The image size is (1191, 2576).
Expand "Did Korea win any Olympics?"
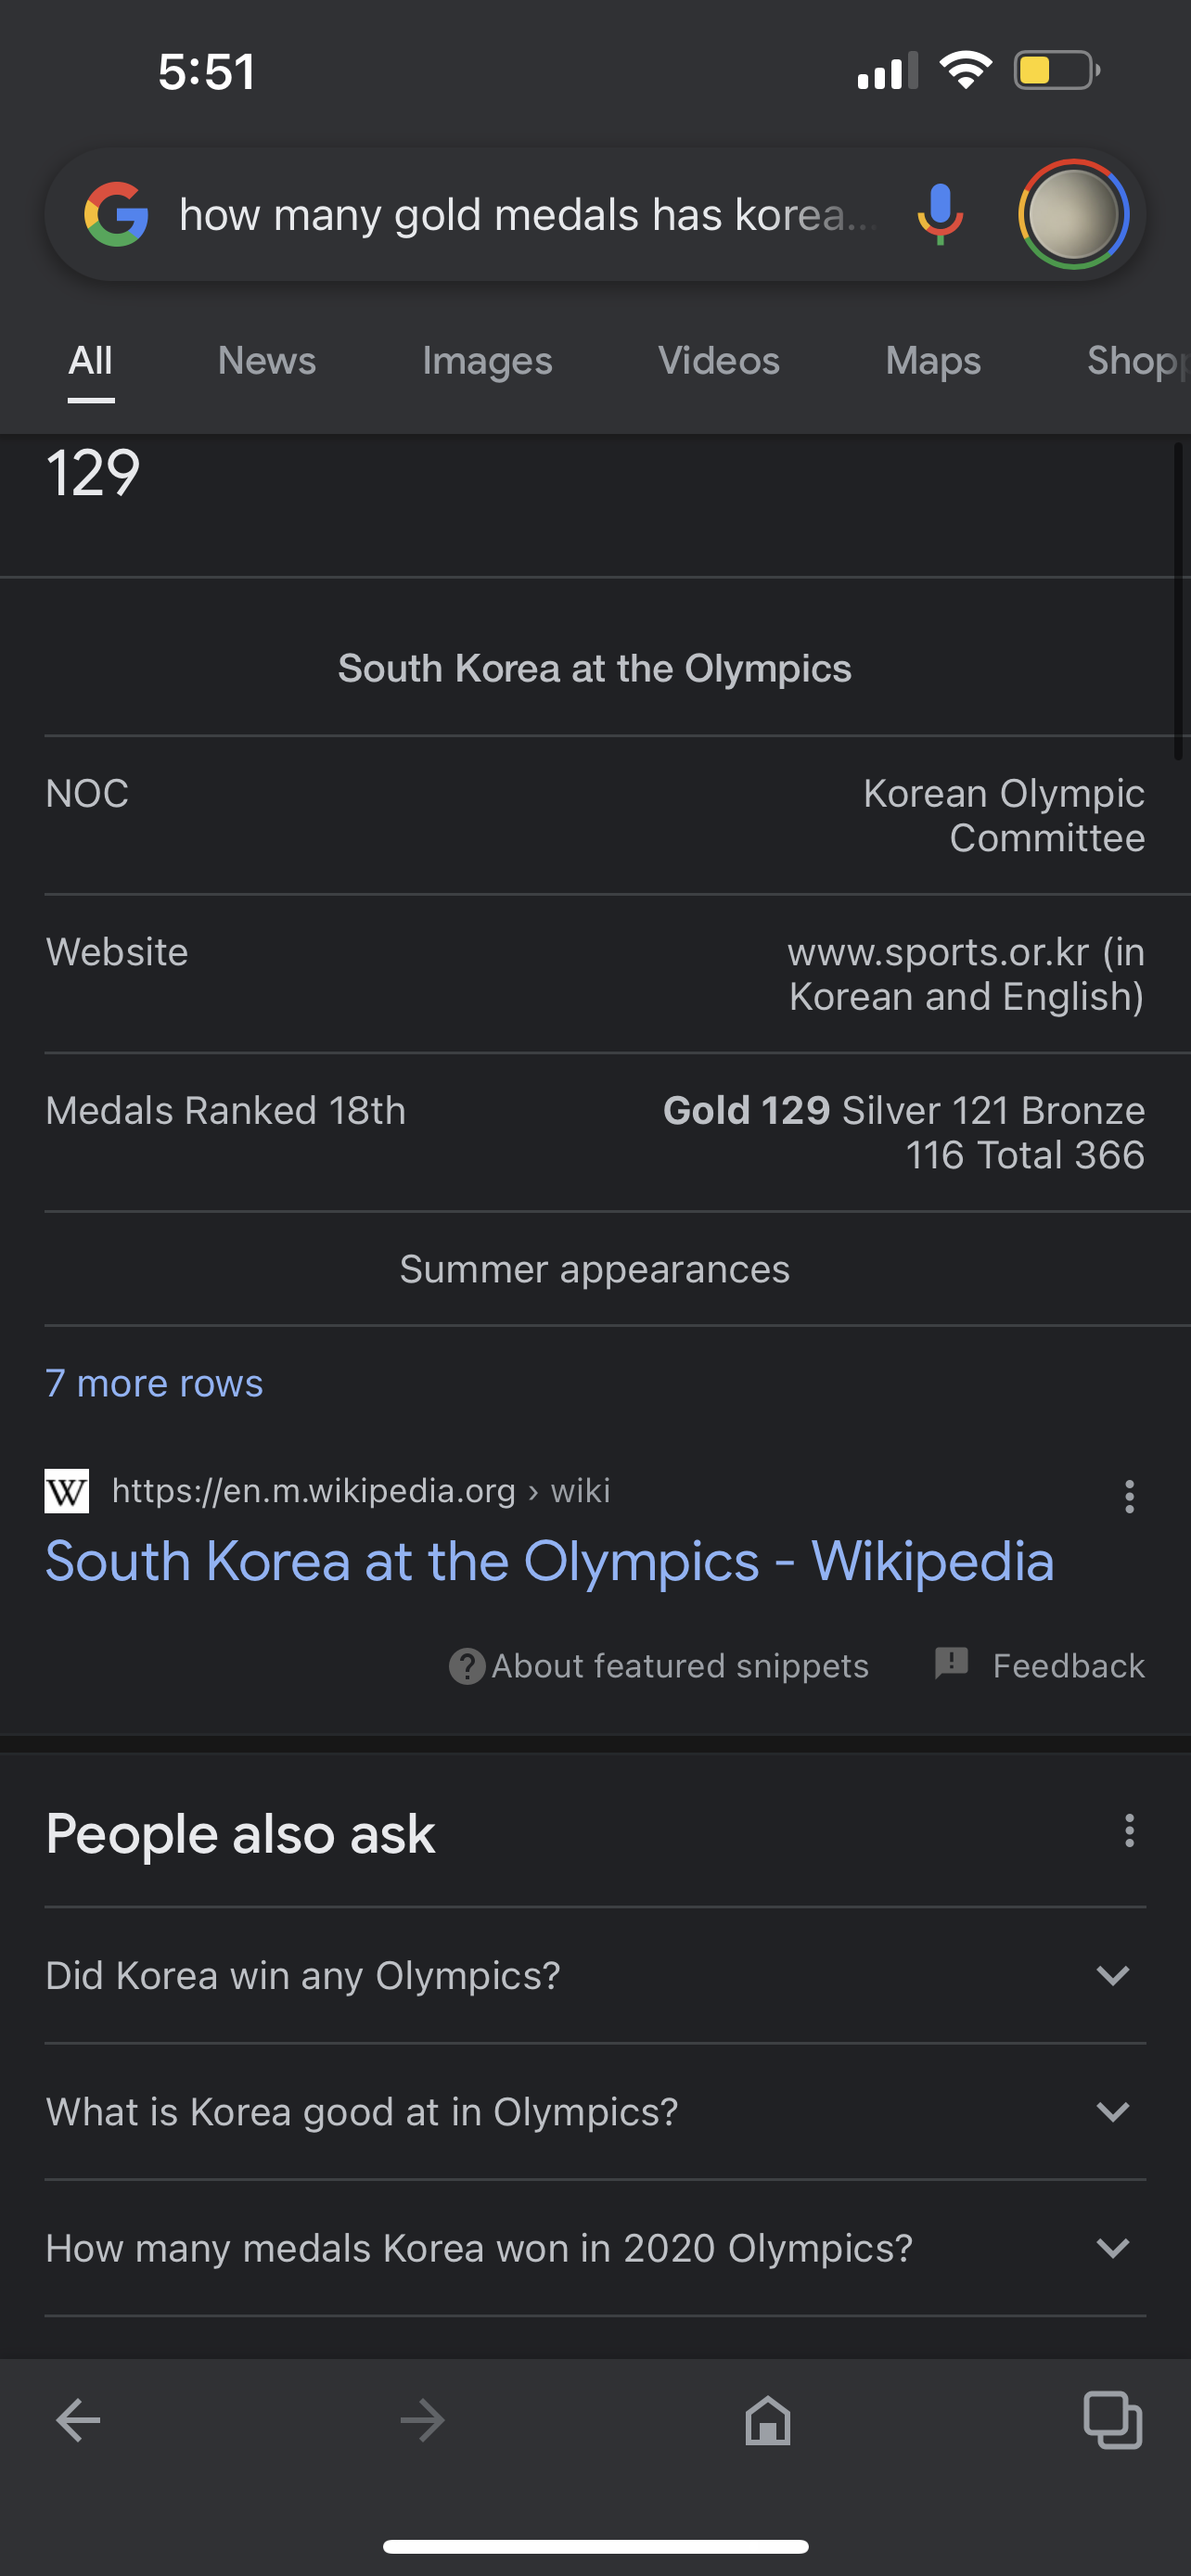coord(595,1975)
